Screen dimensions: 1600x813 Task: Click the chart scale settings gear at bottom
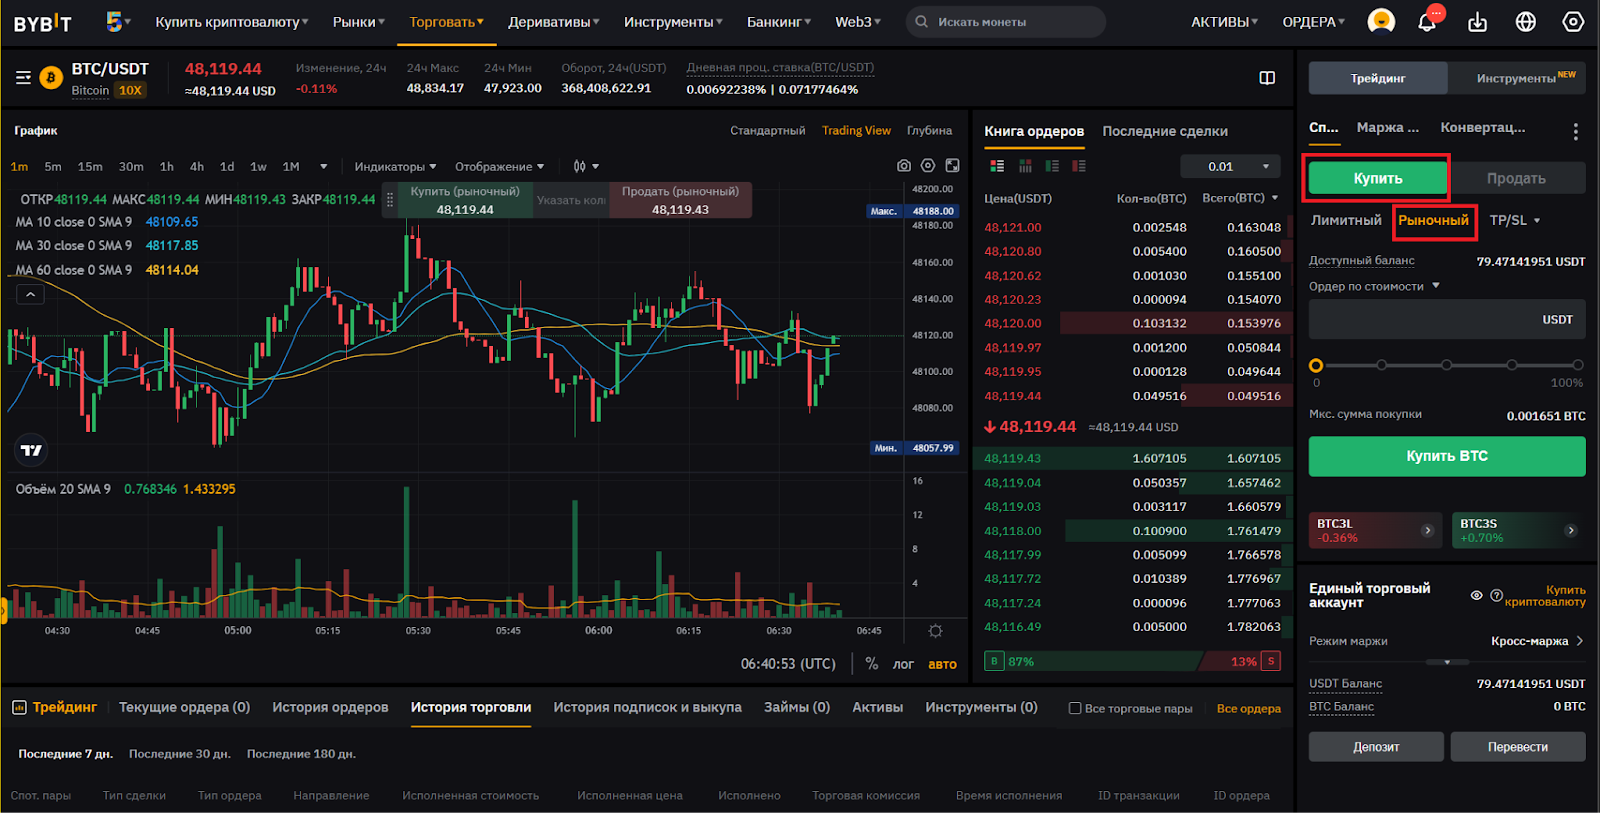coord(935,631)
